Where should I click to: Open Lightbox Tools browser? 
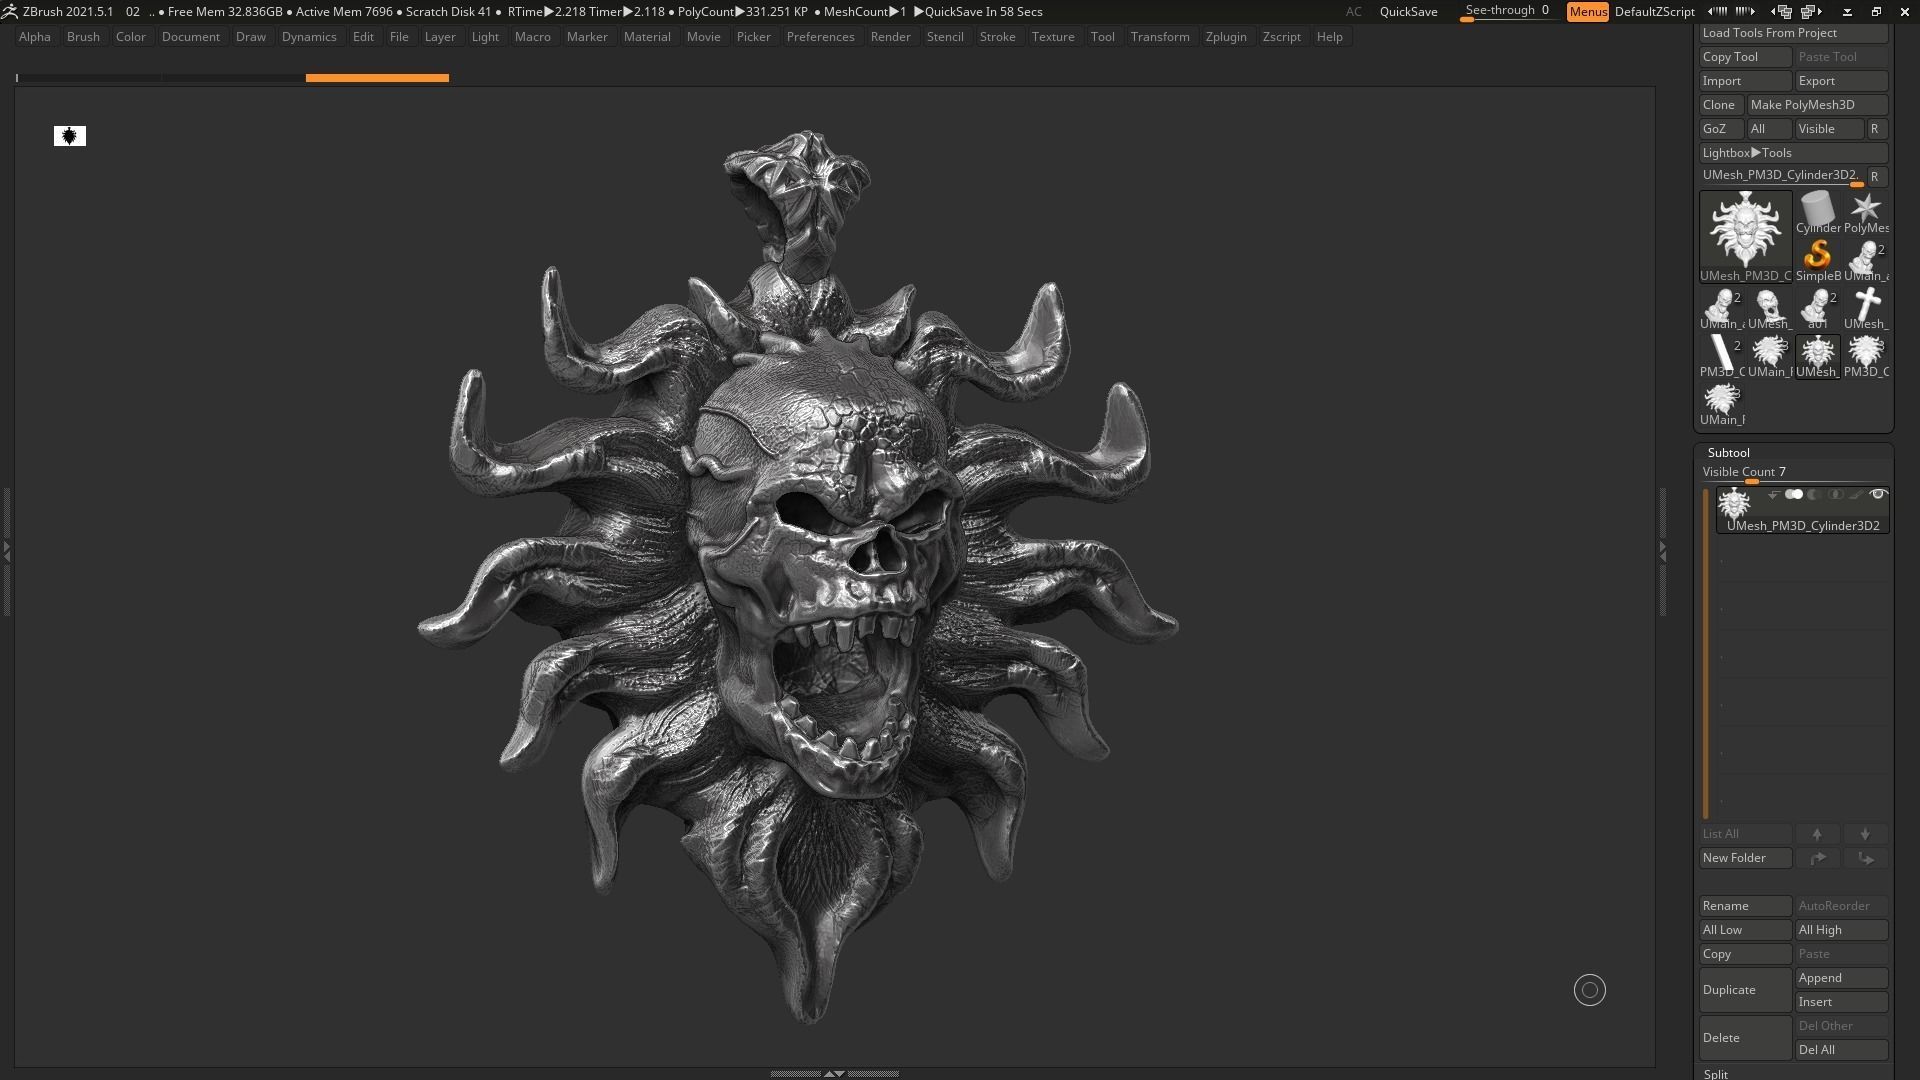(x=1793, y=153)
